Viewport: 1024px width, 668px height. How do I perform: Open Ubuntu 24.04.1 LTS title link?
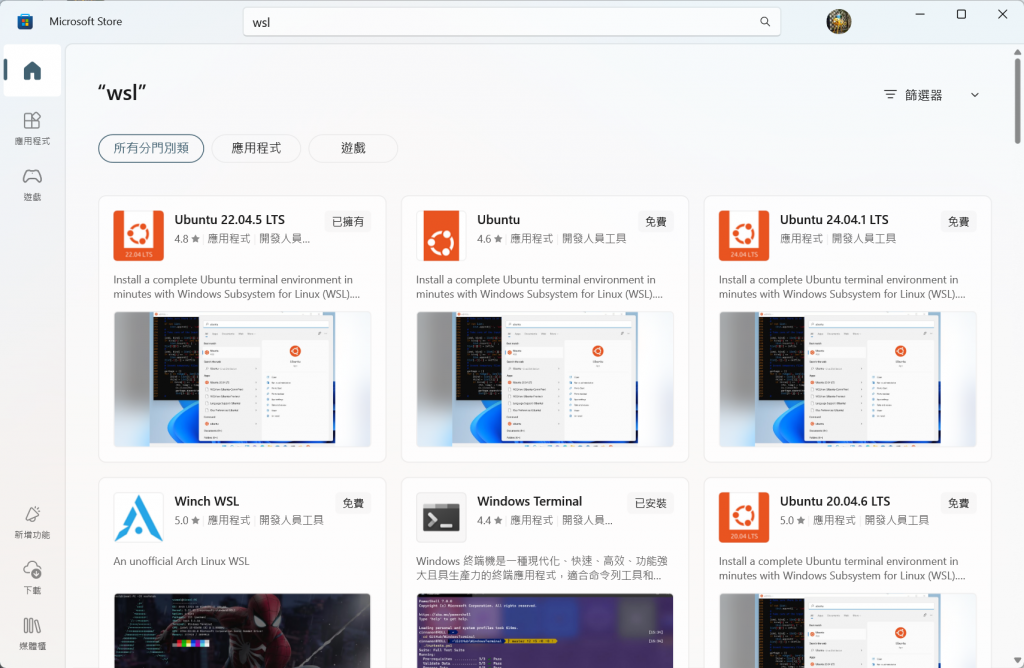coord(834,219)
